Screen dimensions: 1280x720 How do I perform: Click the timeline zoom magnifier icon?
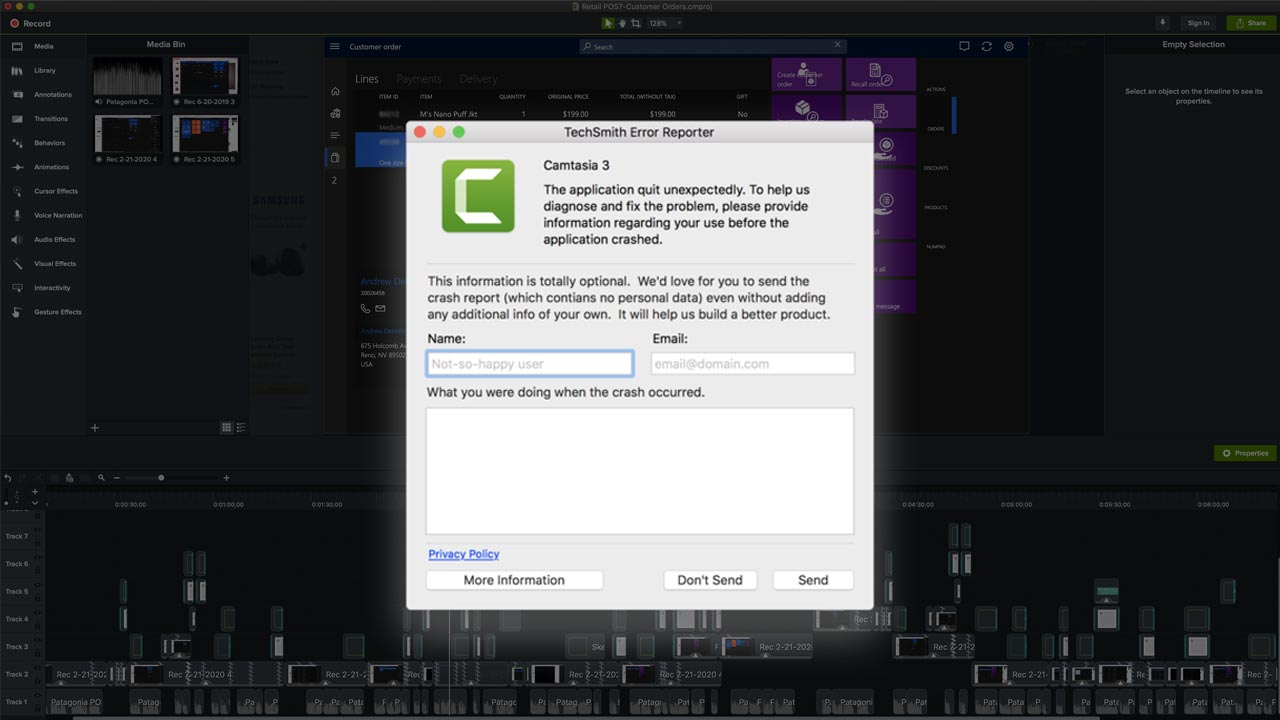point(101,478)
